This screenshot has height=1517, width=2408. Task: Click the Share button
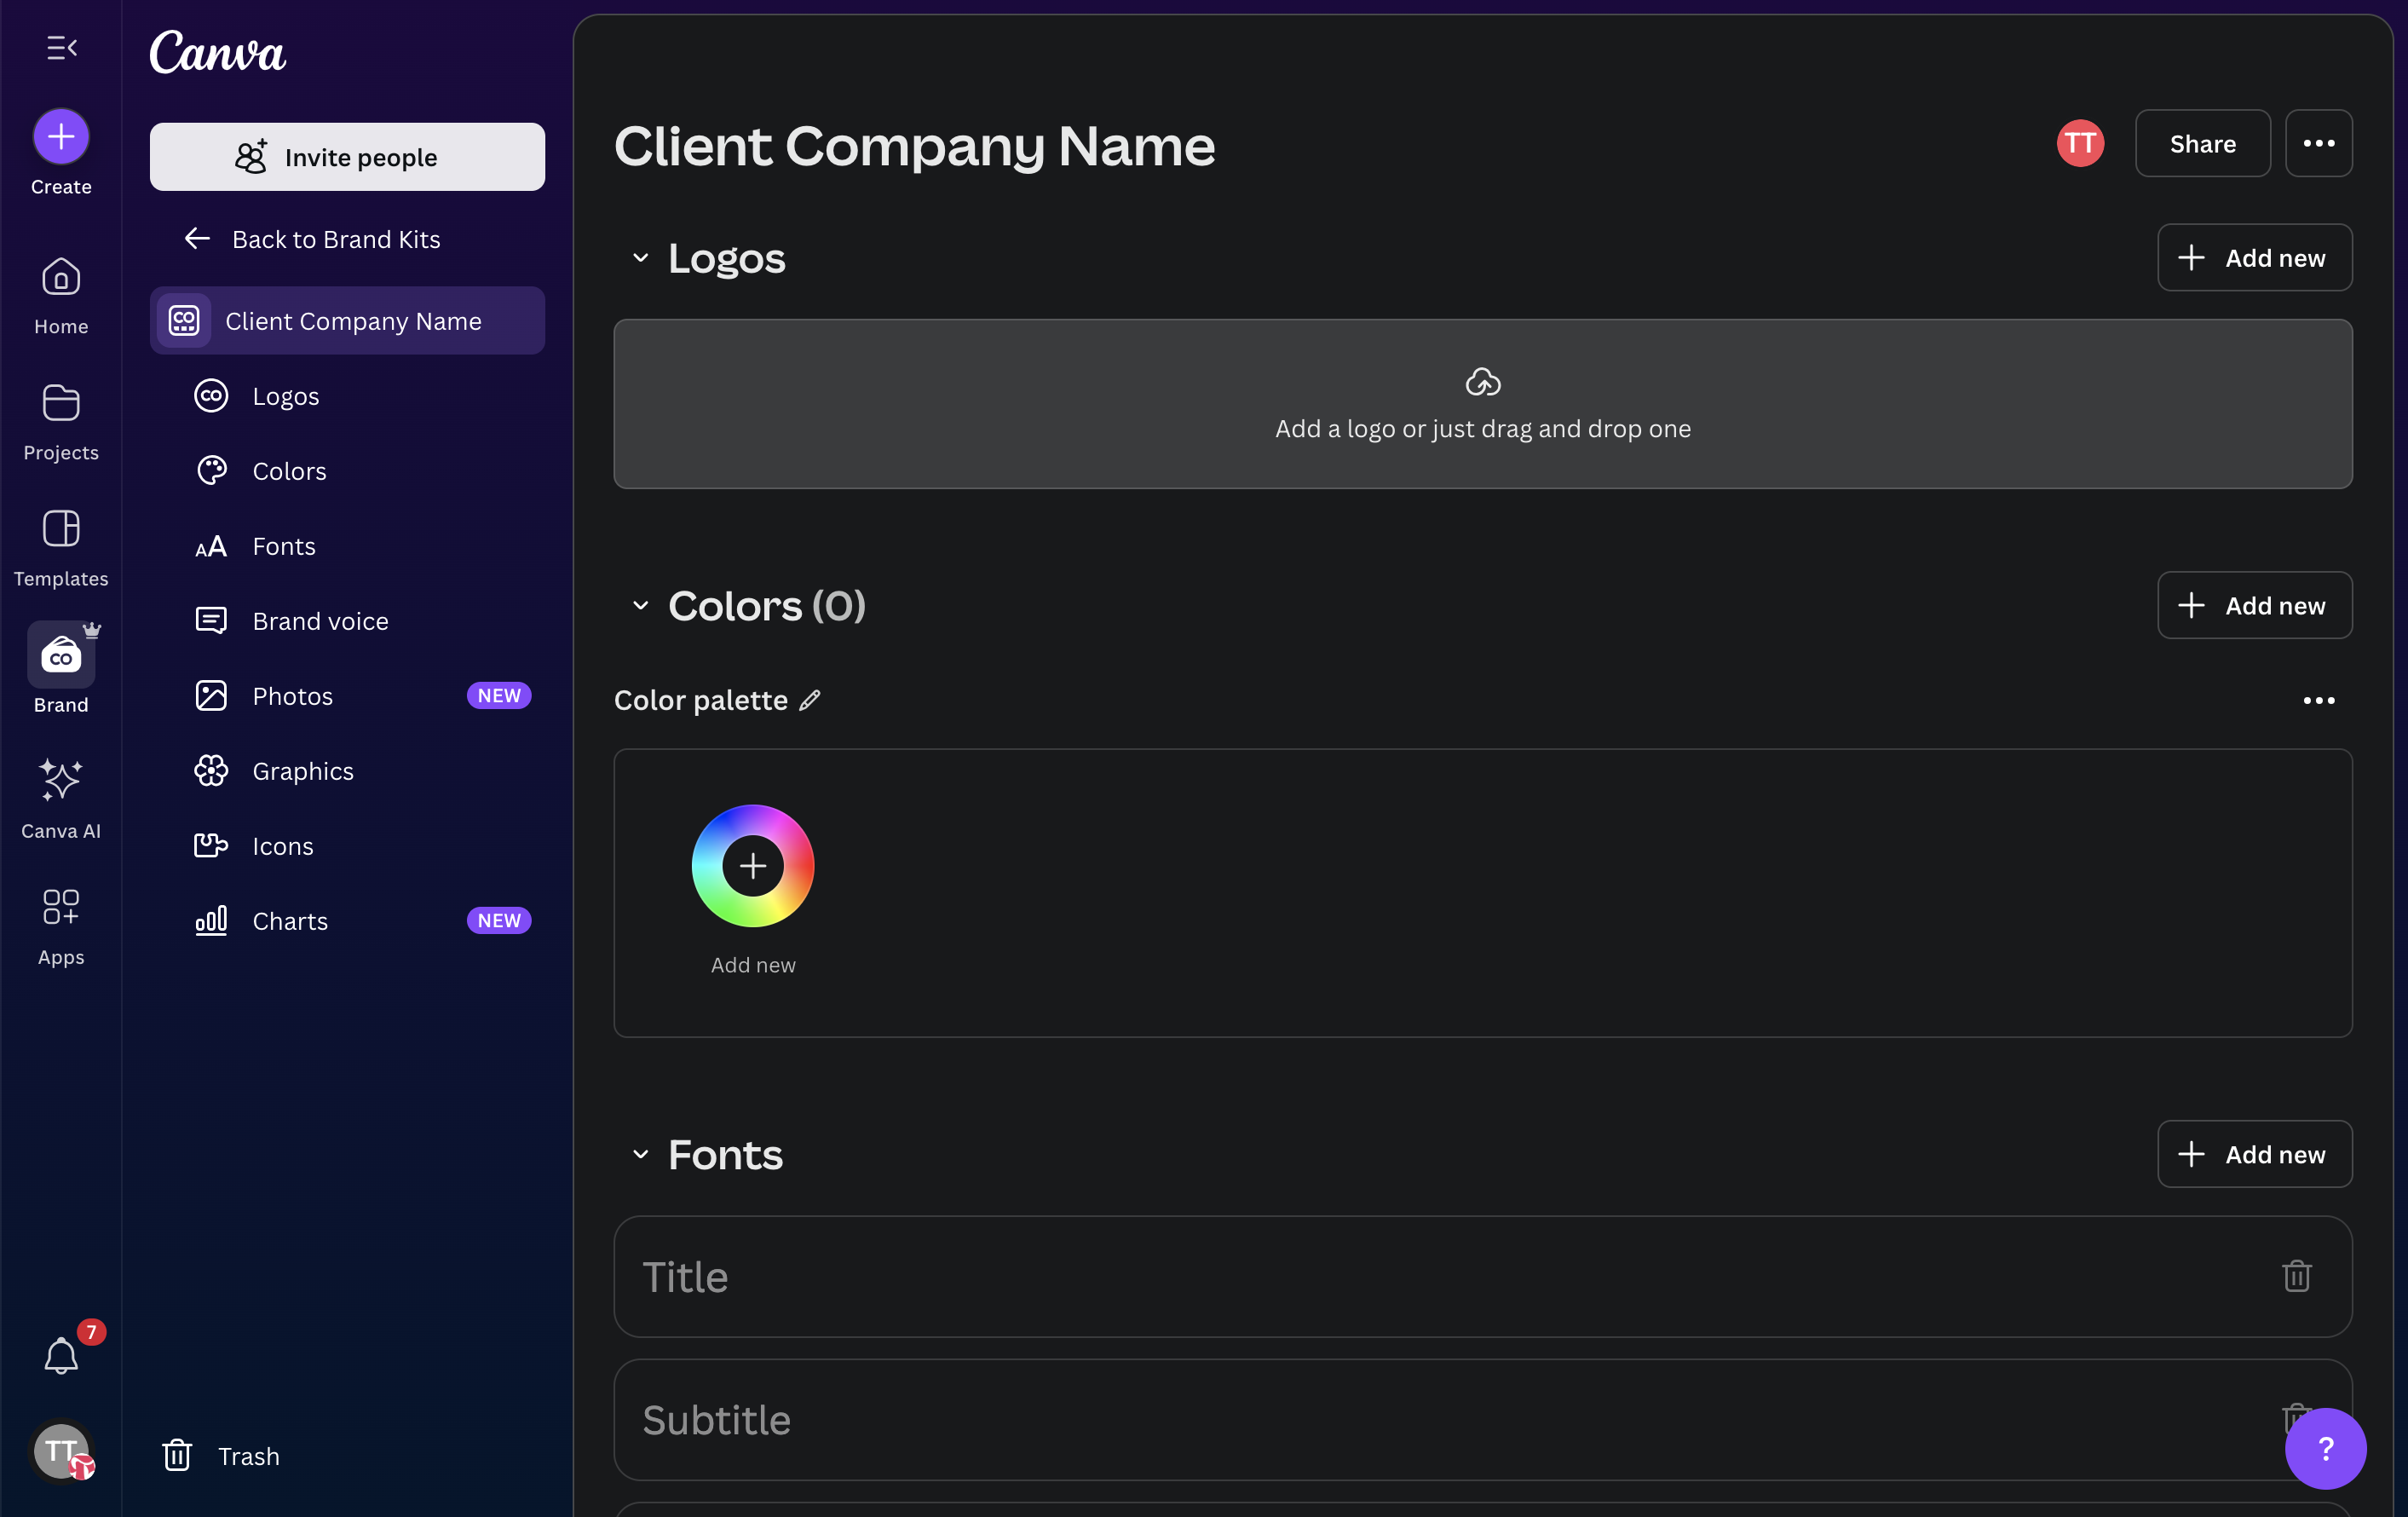click(2203, 143)
